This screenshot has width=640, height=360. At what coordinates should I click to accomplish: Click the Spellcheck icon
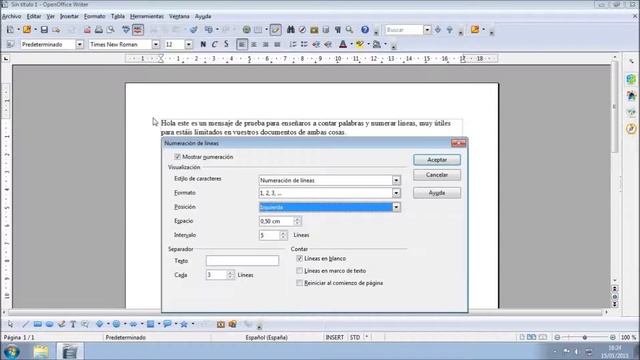[x=126, y=30]
